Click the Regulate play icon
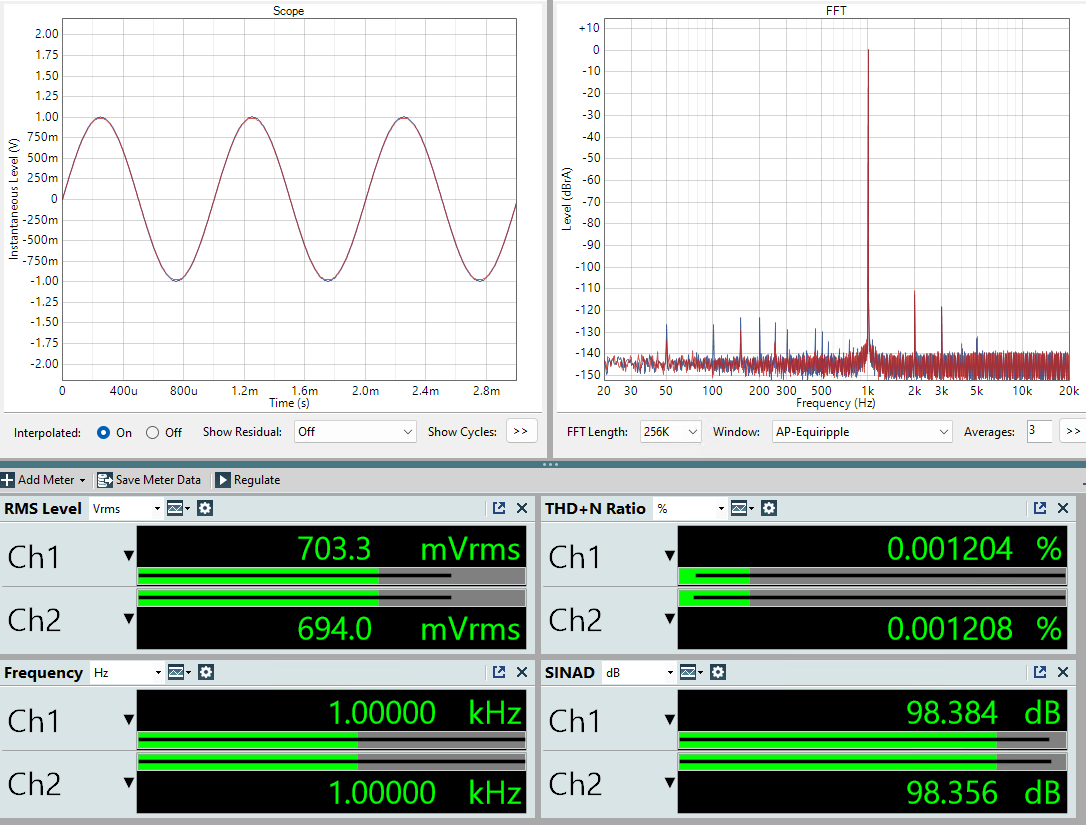1086x825 pixels. point(222,479)
